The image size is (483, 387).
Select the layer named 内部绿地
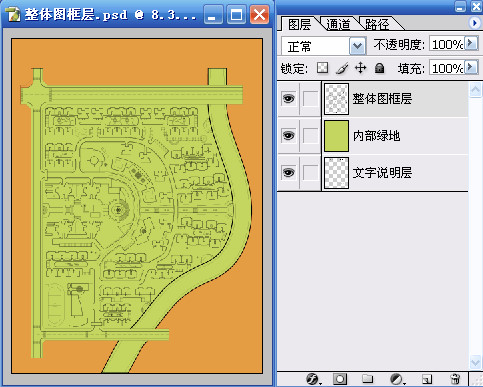click(x=376, y=136)
